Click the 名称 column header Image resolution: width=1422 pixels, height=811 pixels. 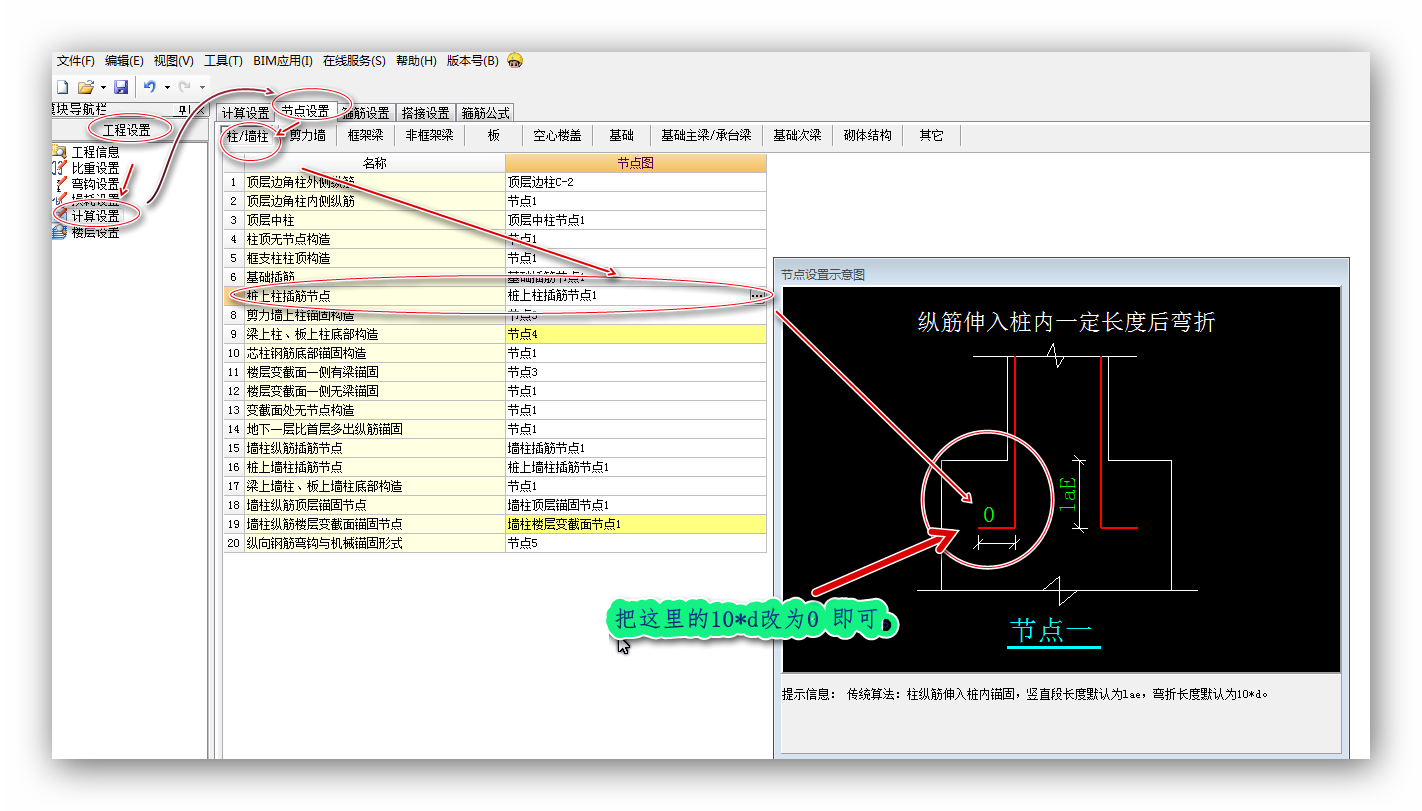click(x=375, y=163)
